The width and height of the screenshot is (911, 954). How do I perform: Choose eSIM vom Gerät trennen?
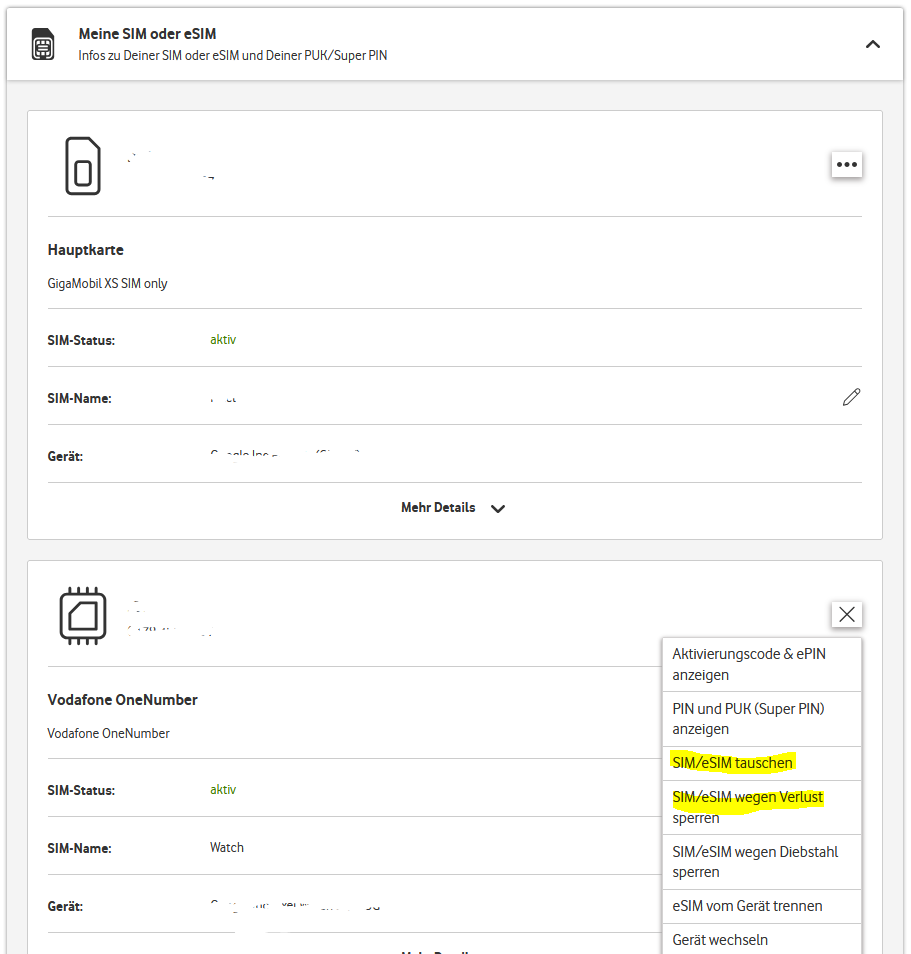747,906
